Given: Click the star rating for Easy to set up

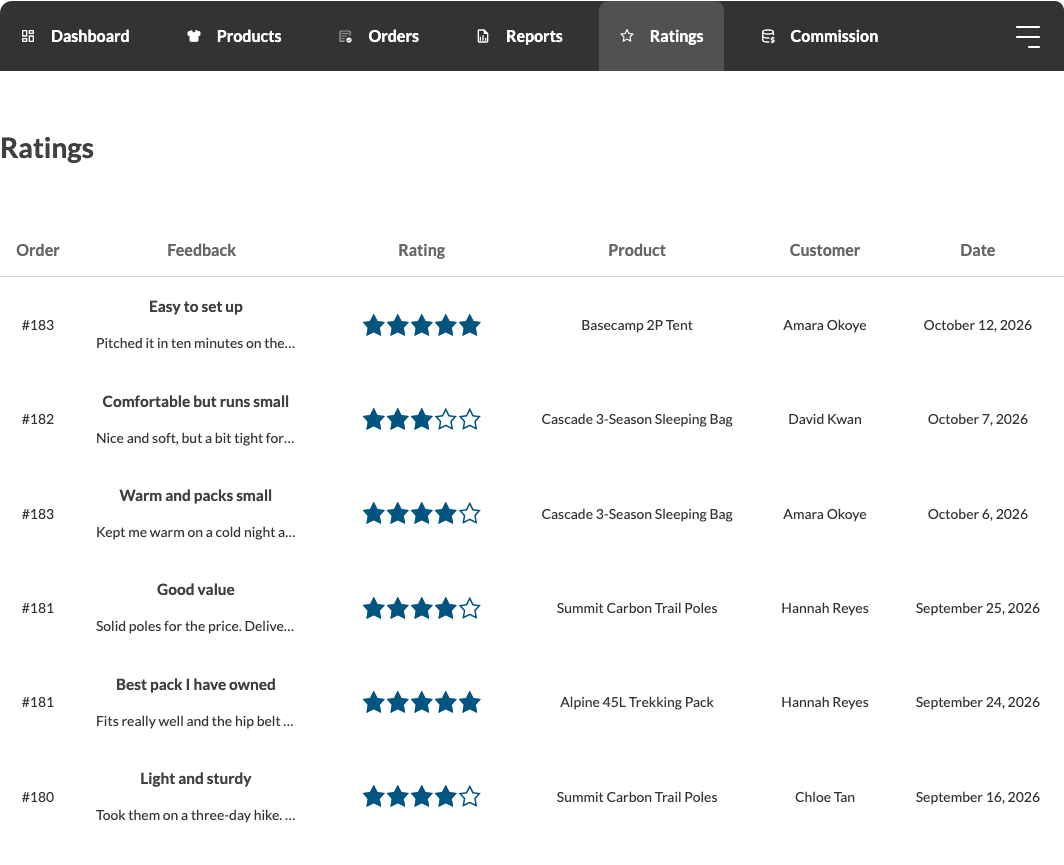Looking at the screenshot, I should click(421, 326).
